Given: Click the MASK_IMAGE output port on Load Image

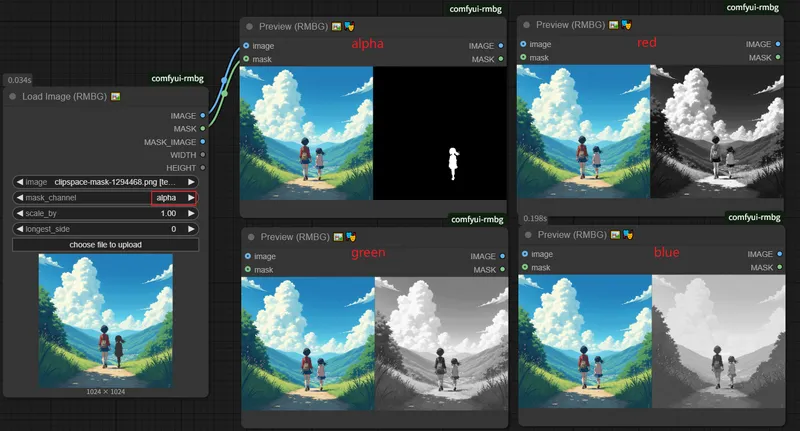Looking at the screenshot, I should click(x=203, y=142).
